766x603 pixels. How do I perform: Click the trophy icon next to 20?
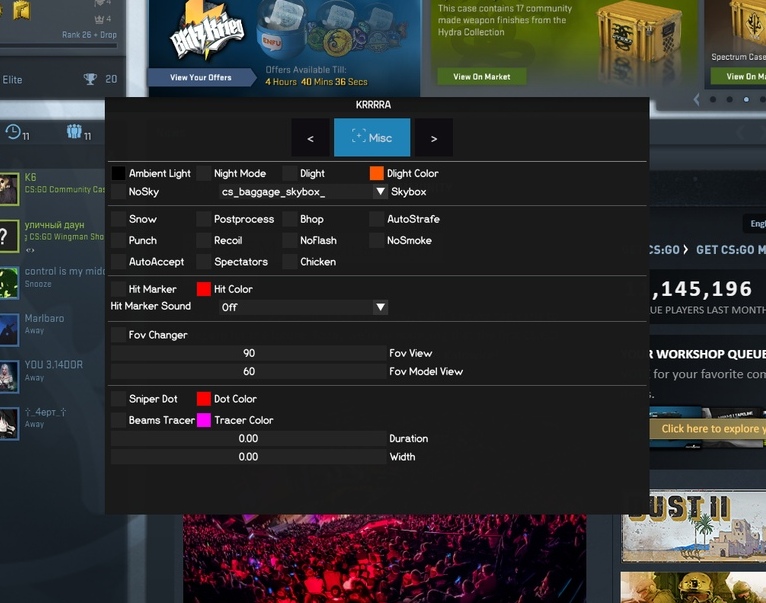point(90,79)
